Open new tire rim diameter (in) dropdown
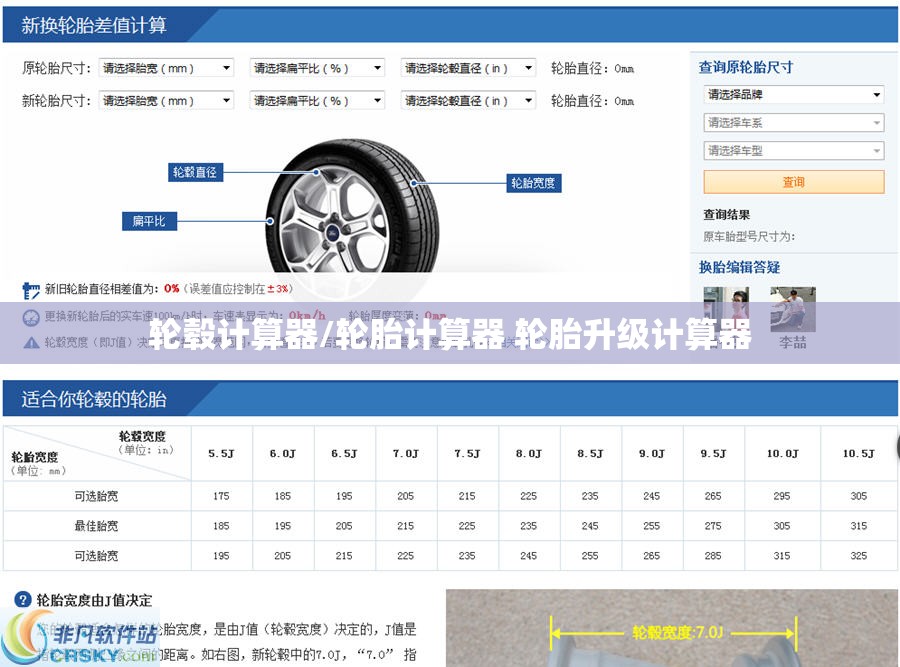The width and height of the screenshot is (900, 667). 468,101
